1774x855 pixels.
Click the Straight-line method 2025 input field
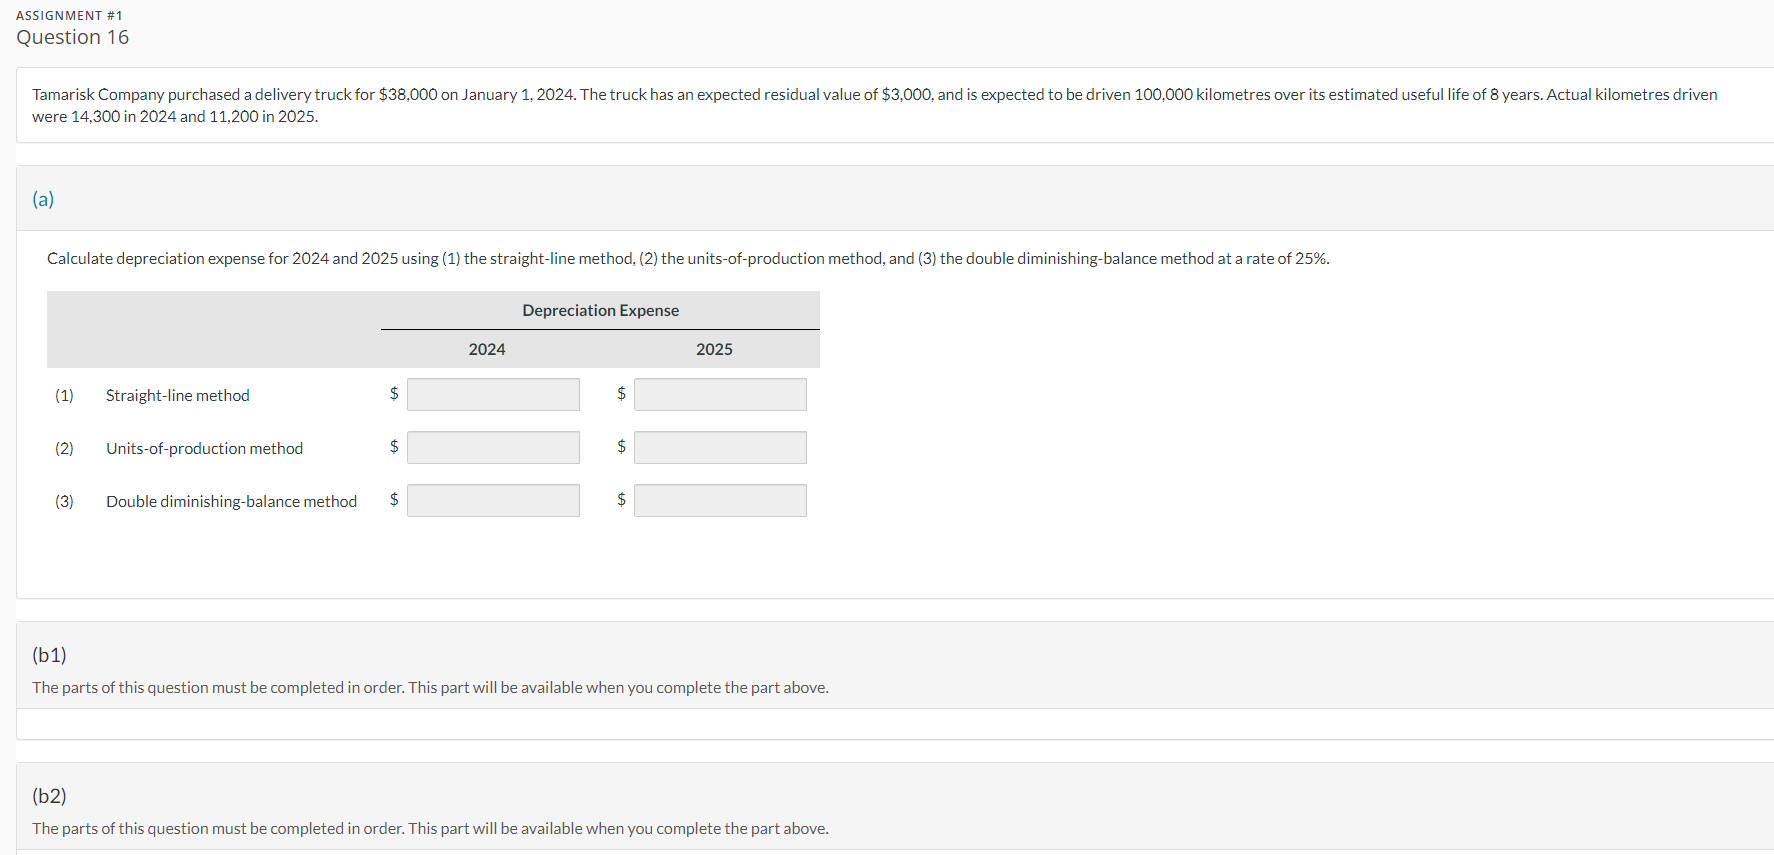click(x=720, y=394)
